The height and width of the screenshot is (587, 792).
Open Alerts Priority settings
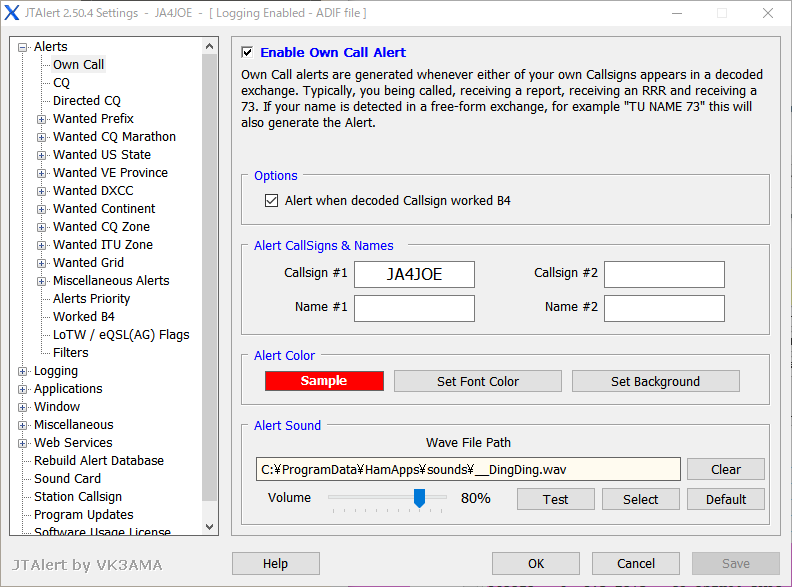click(91, 299)
